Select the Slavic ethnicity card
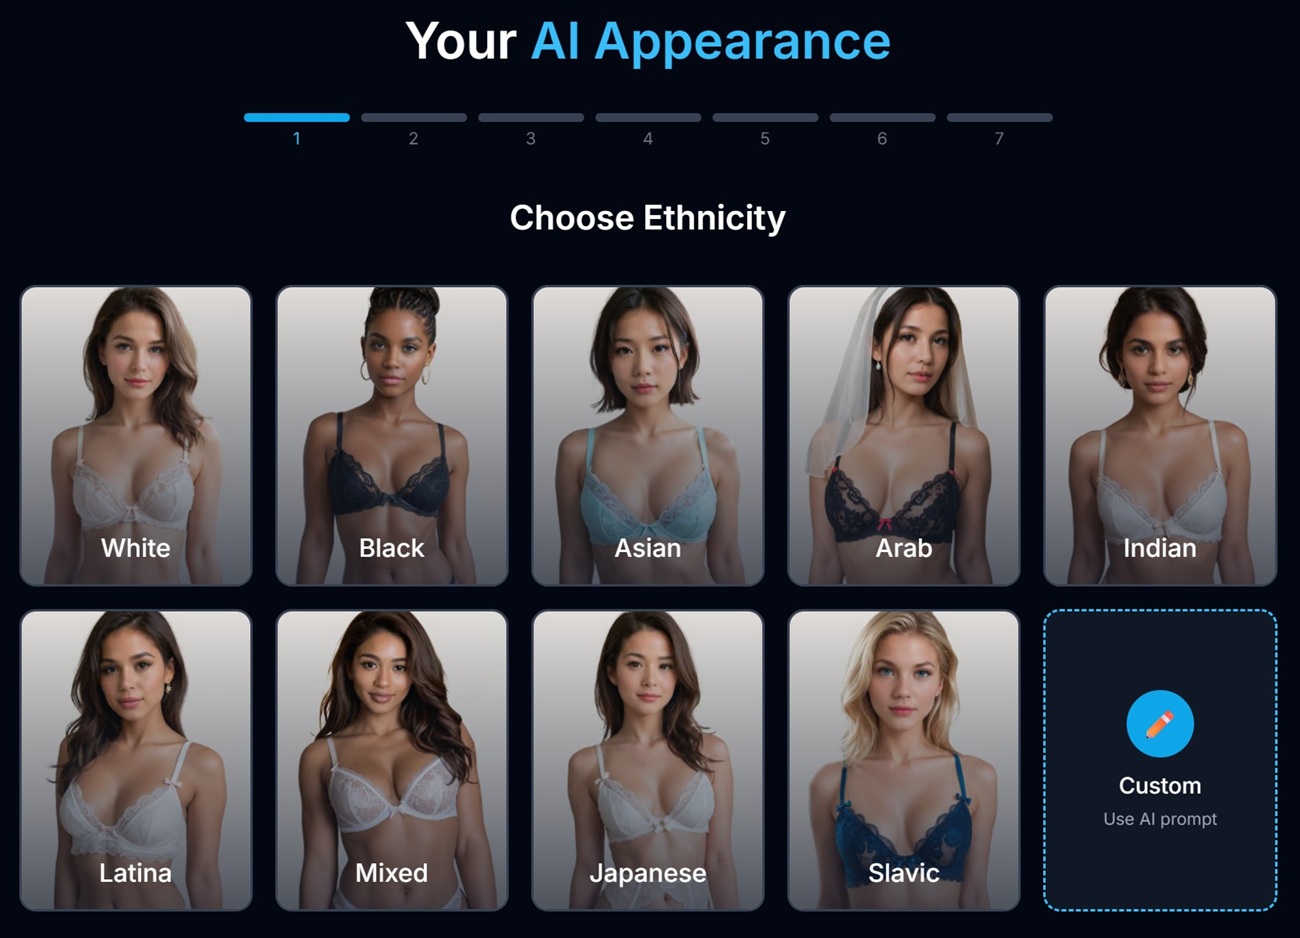1300x938 pixels. tap(904, 760)
